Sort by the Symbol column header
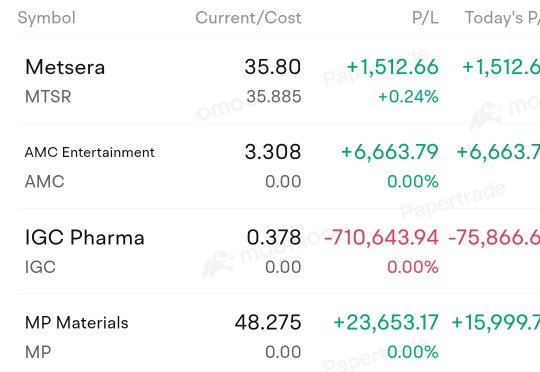The height and width of the screenshot is (372, 540). tap(46, 18)
